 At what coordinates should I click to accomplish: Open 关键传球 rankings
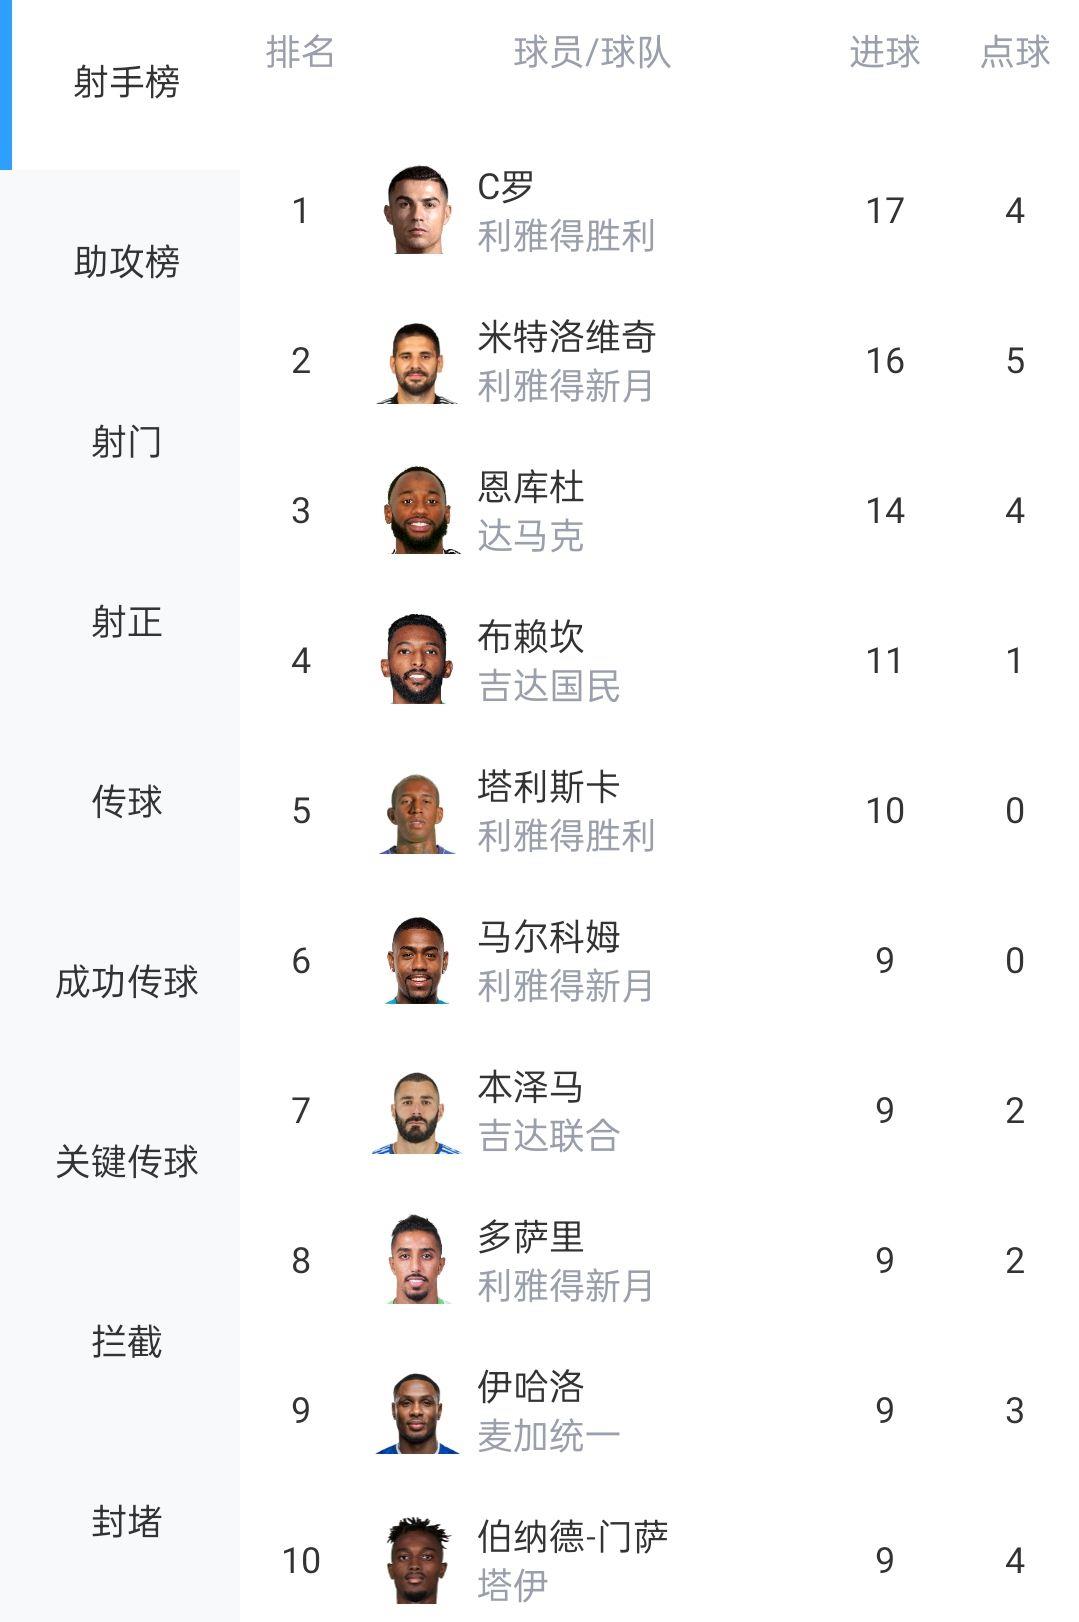click(x=126, y=1162)
